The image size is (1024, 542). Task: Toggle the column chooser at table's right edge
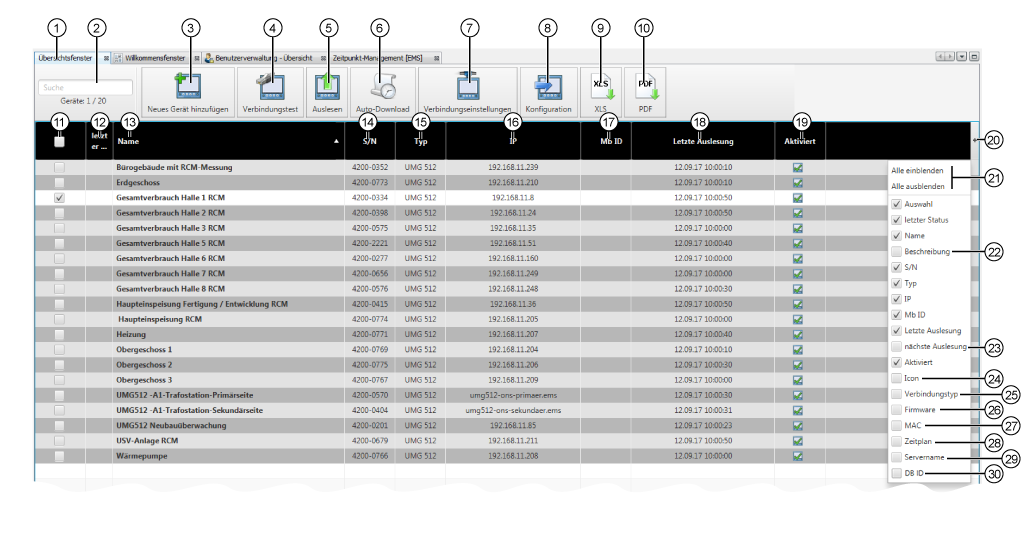974,141
